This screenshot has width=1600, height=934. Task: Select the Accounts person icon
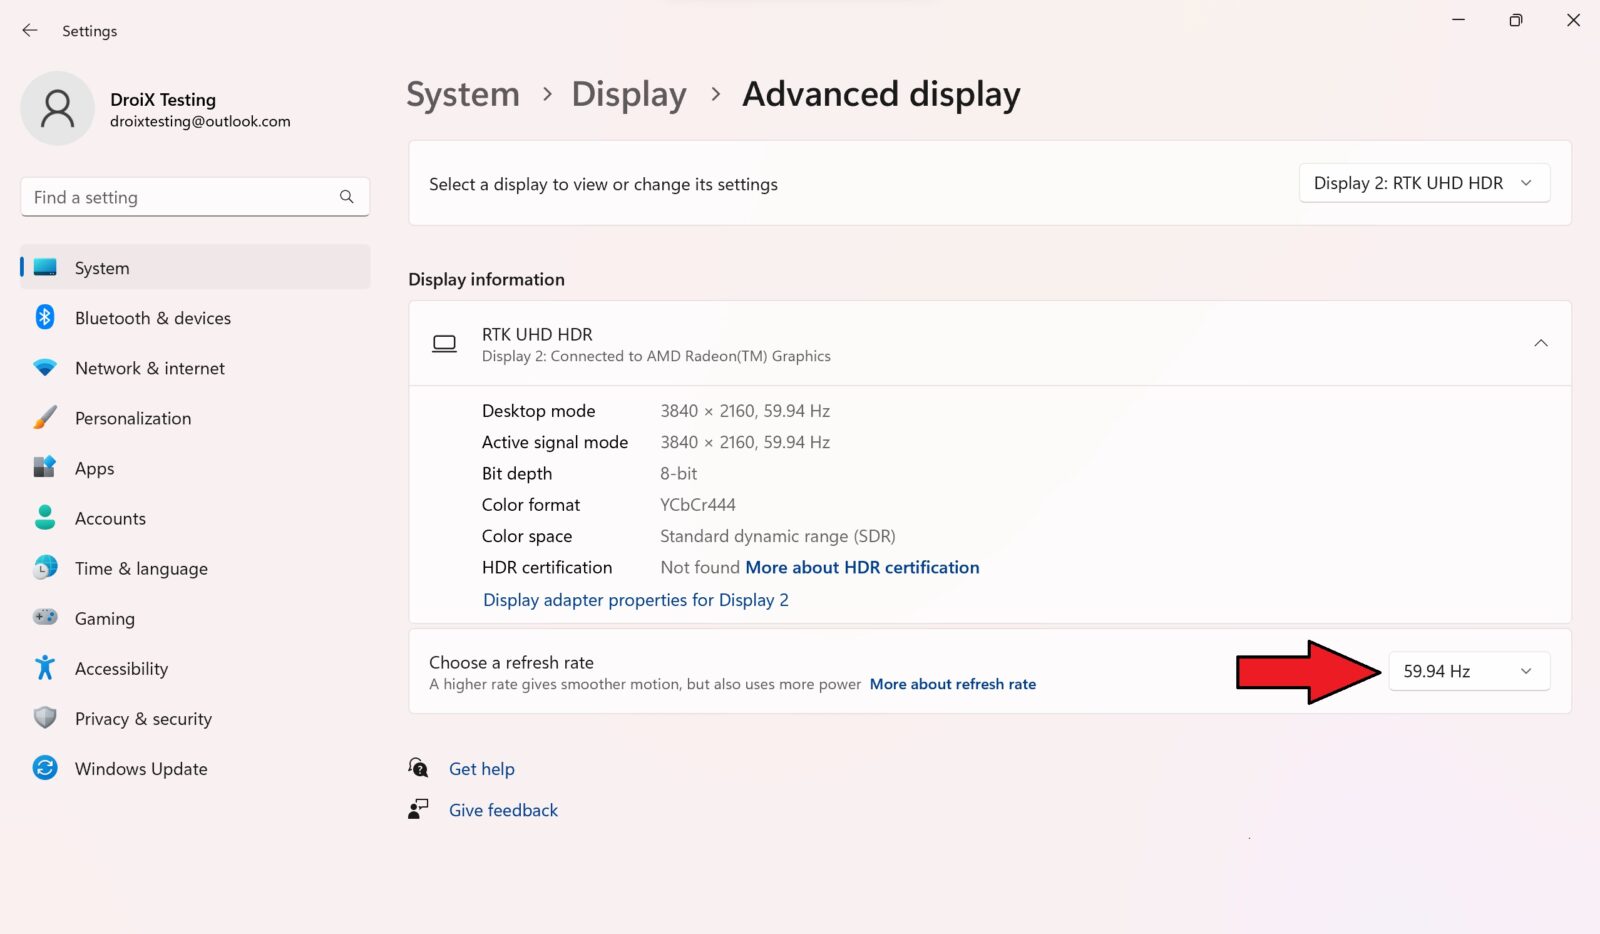[45, 517]
